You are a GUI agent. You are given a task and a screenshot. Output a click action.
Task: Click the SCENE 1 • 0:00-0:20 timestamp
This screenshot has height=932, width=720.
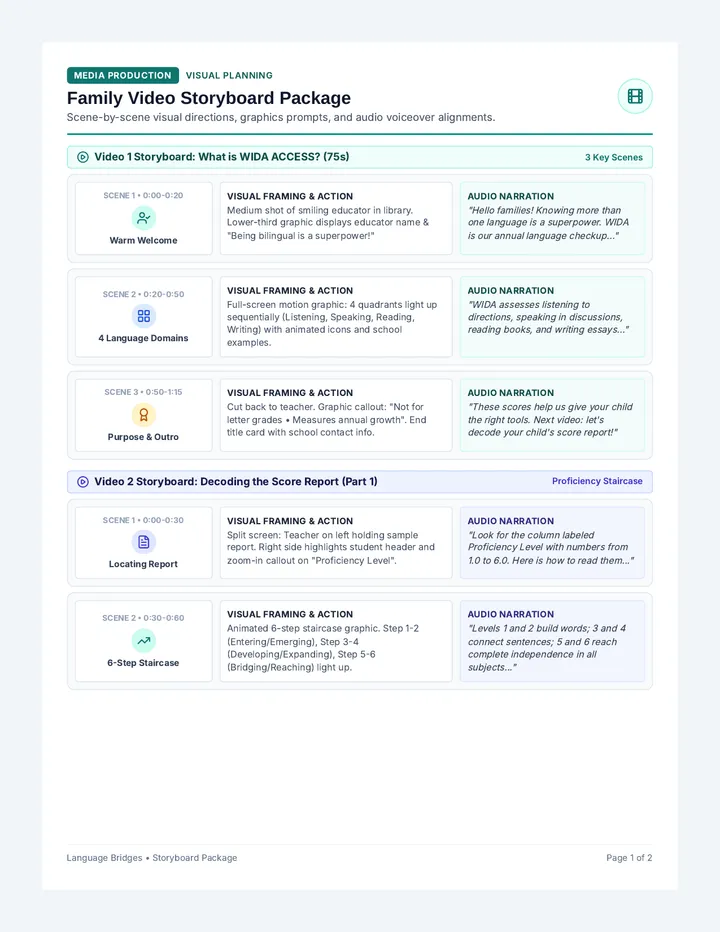[143, 196]
